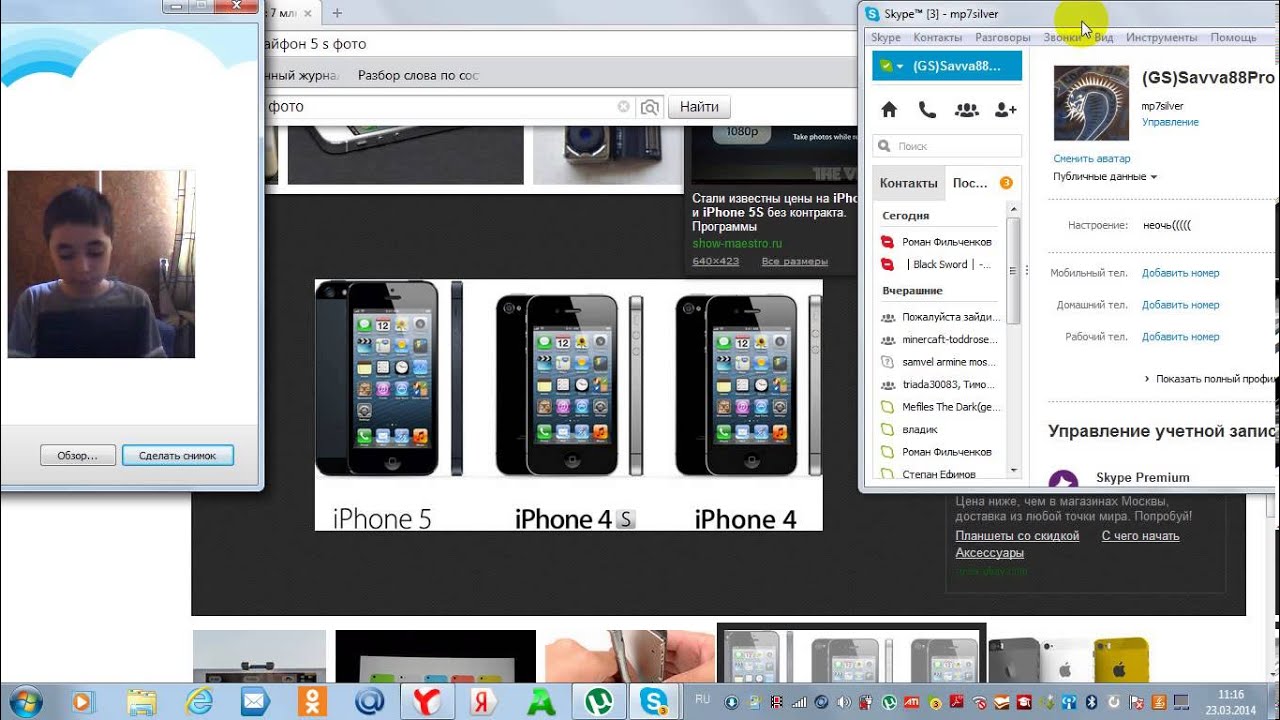Click the add contact icon in Skype

click(1005, 110)
